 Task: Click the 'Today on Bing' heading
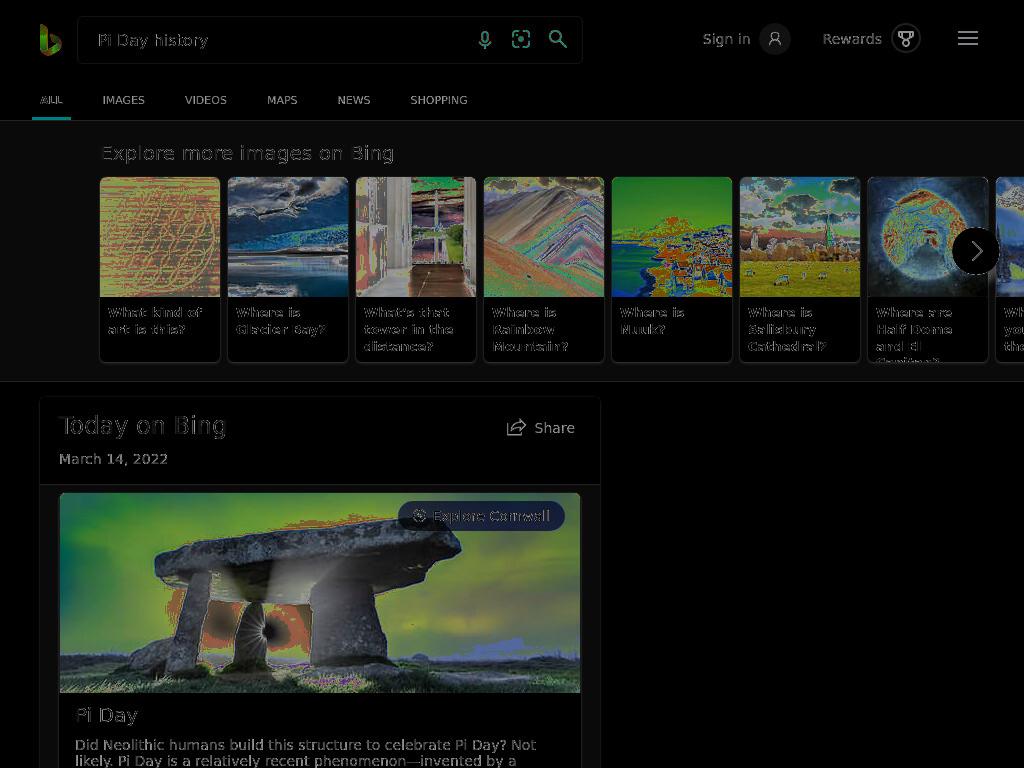pyautogui.click(x=142, y=426)
